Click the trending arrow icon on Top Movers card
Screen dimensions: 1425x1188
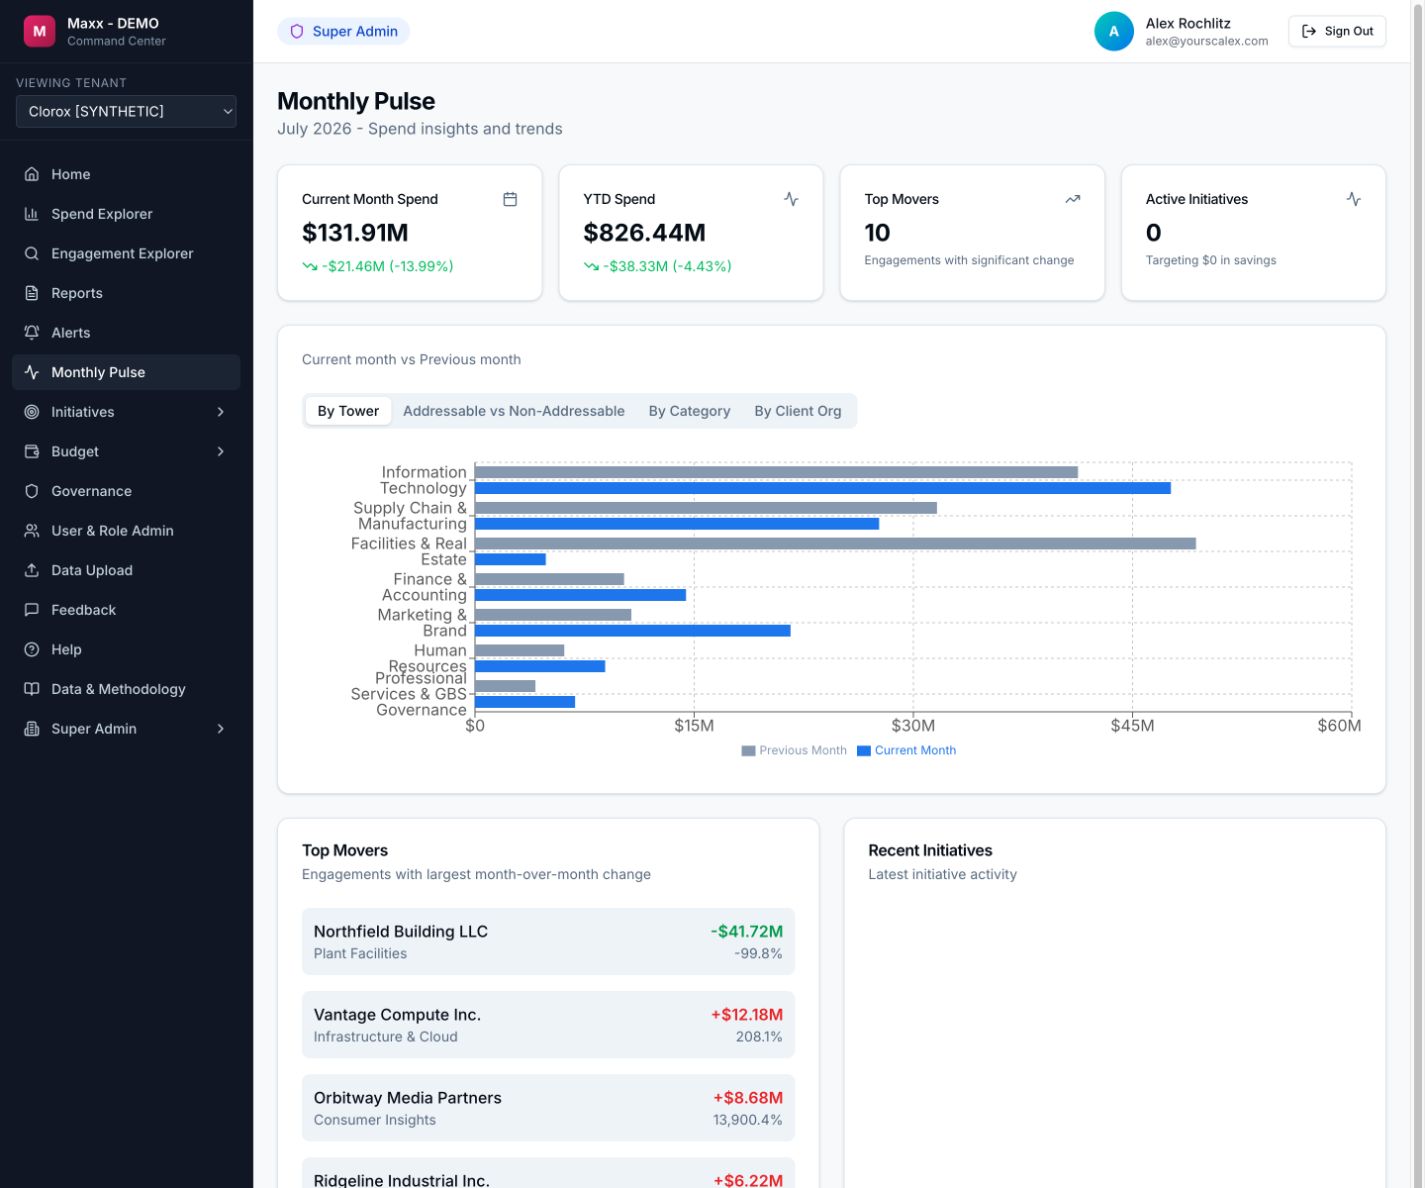[x=1073, y=199]
